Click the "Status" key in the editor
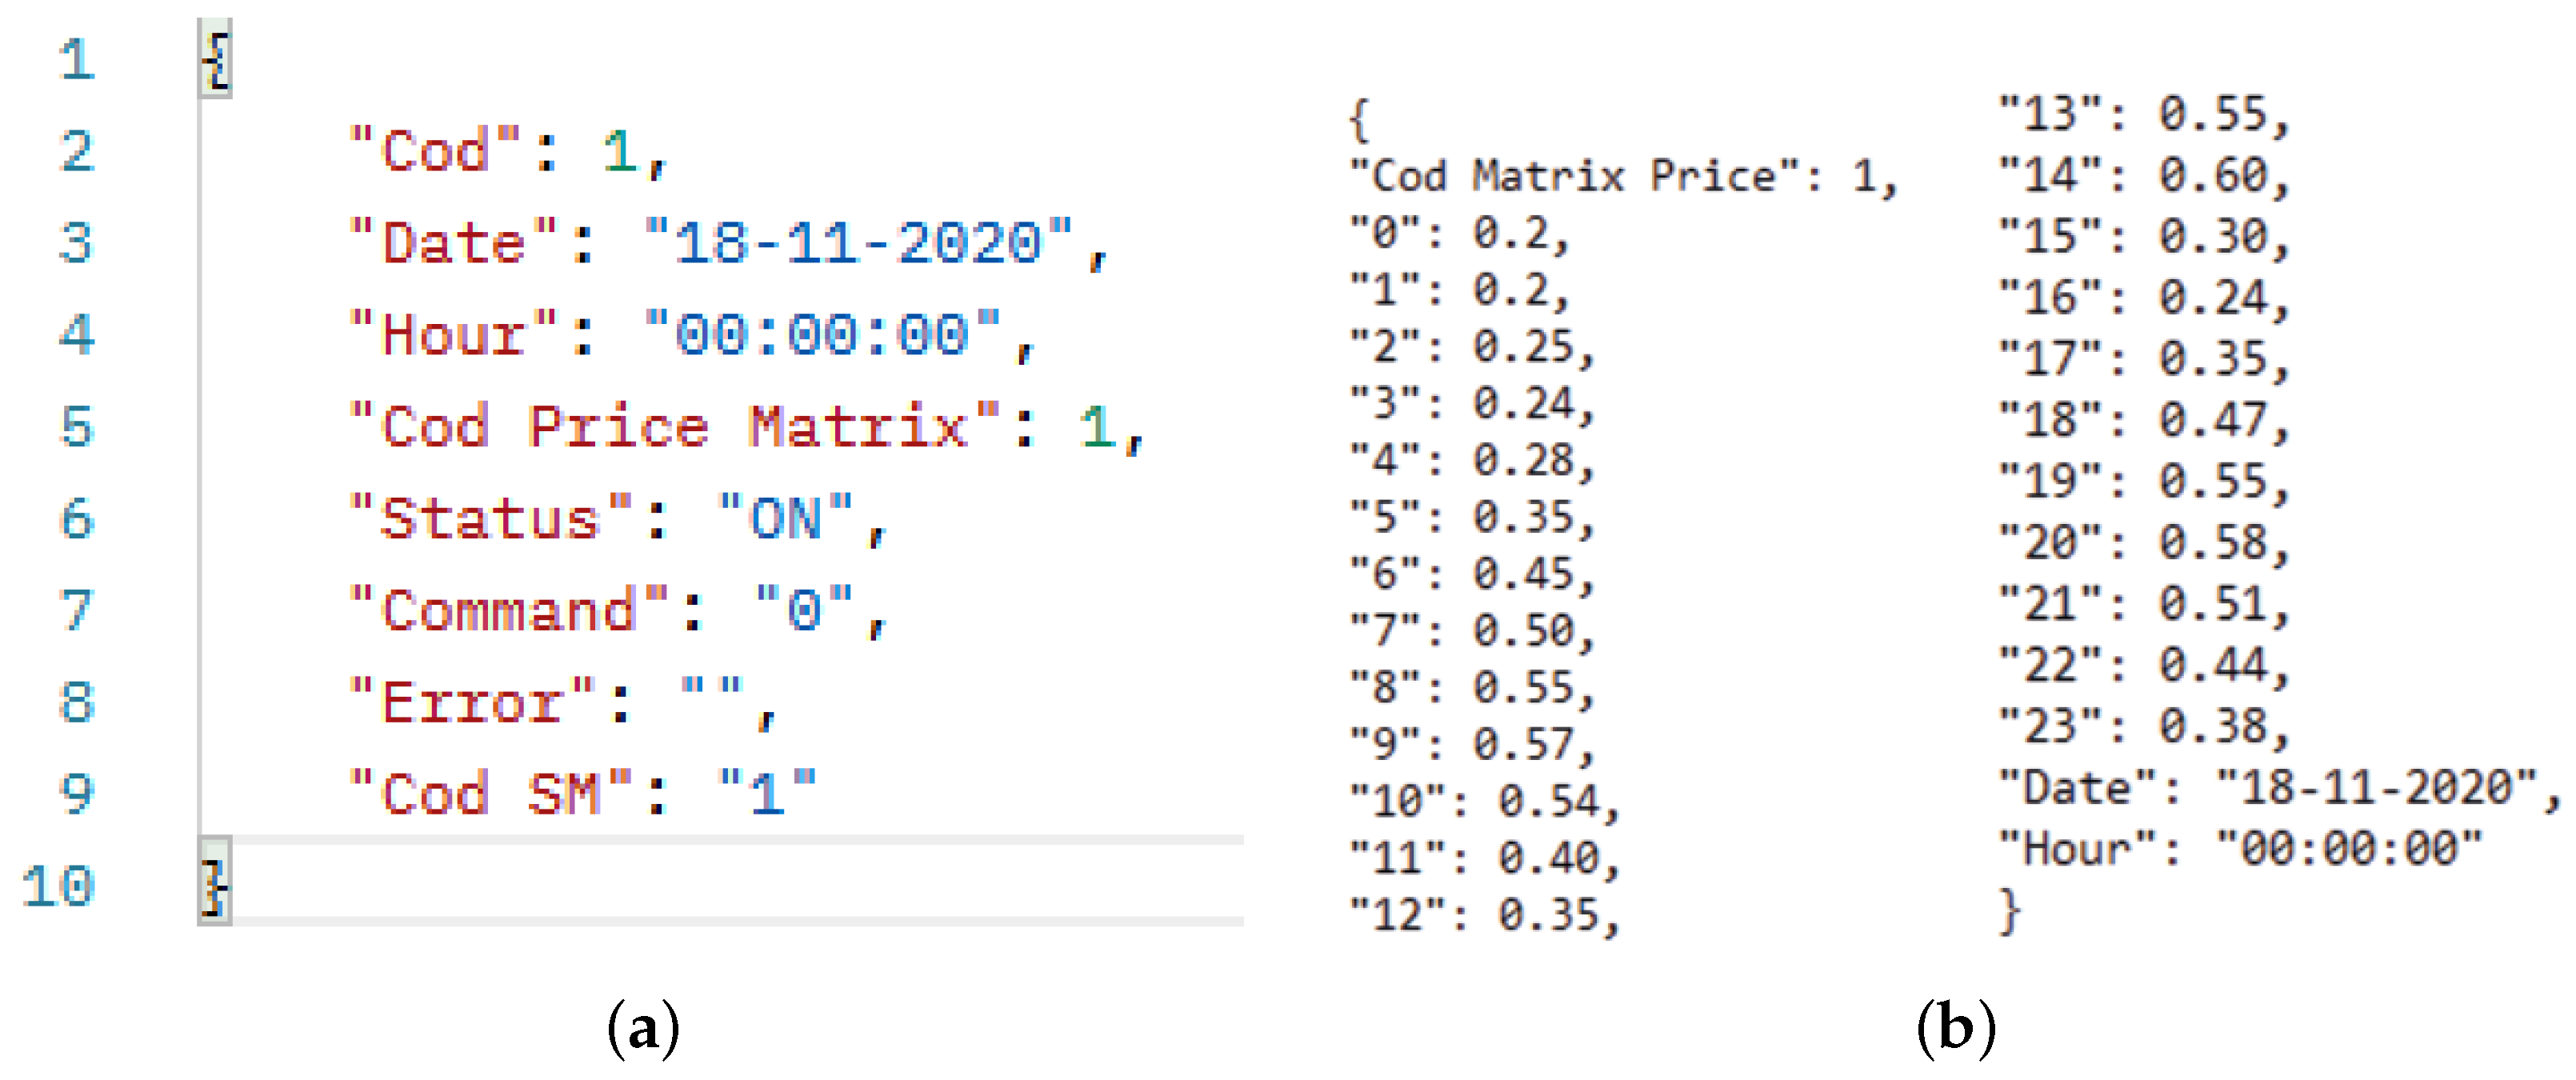The width and height of the screenshot is (2576, 1080). pos(490,519)
